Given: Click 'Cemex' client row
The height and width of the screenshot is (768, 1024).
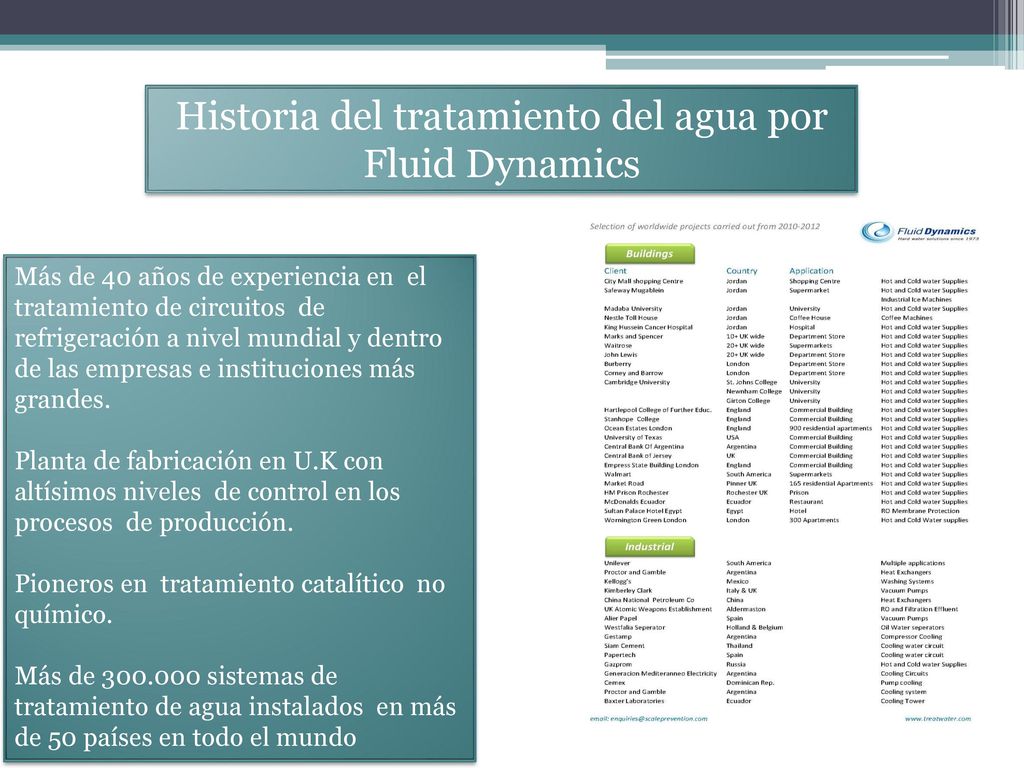Looking at the screenshot, I should pyautogui.click(x=614, y=682).
